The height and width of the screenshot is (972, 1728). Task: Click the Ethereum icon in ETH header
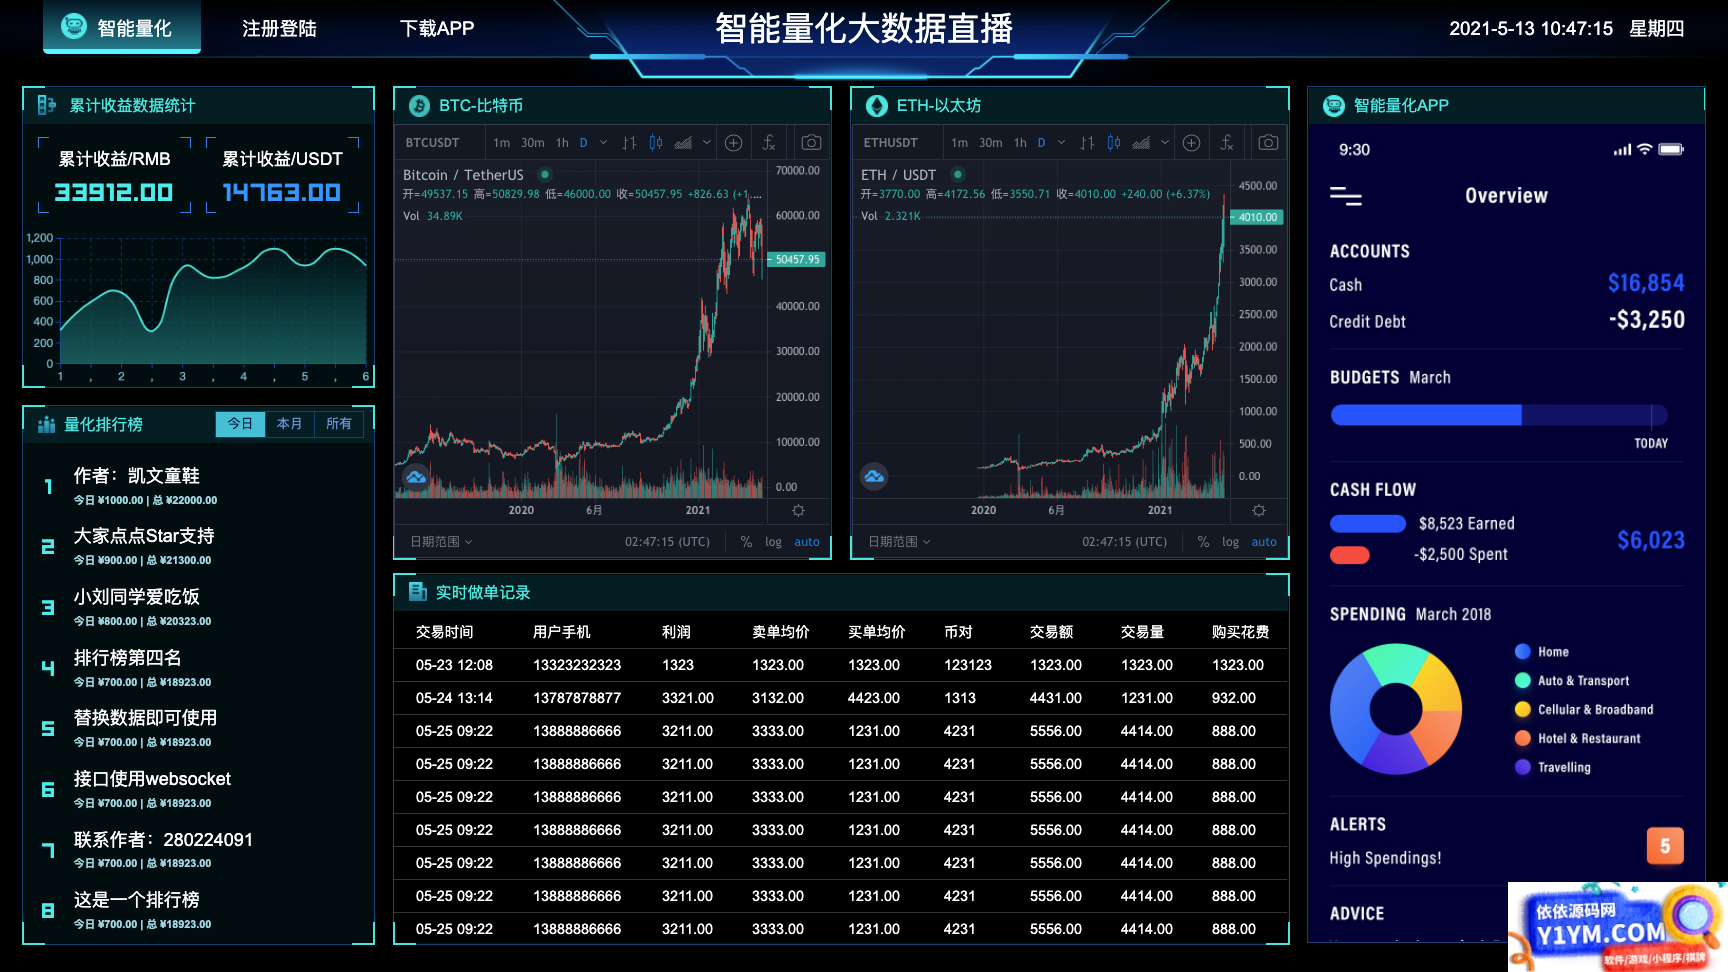coord(877,106)
